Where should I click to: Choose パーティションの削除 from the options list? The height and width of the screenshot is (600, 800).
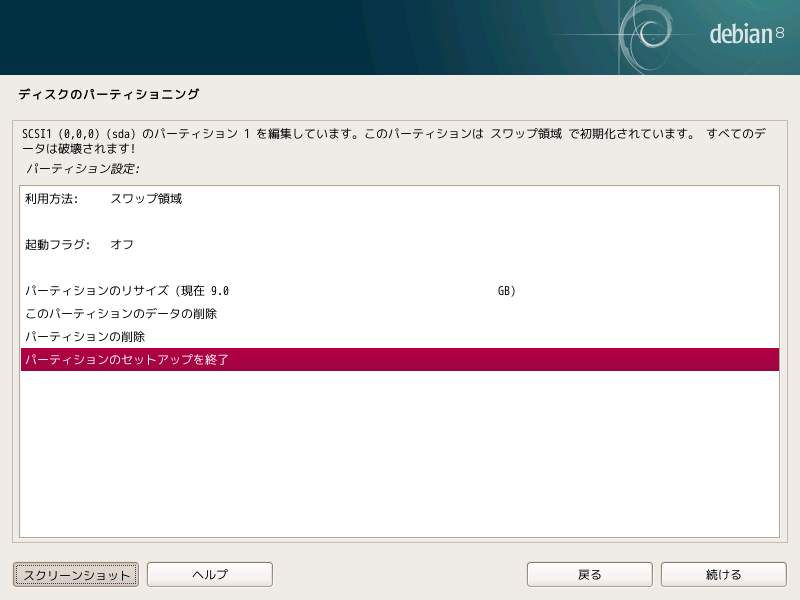point(85,337)
